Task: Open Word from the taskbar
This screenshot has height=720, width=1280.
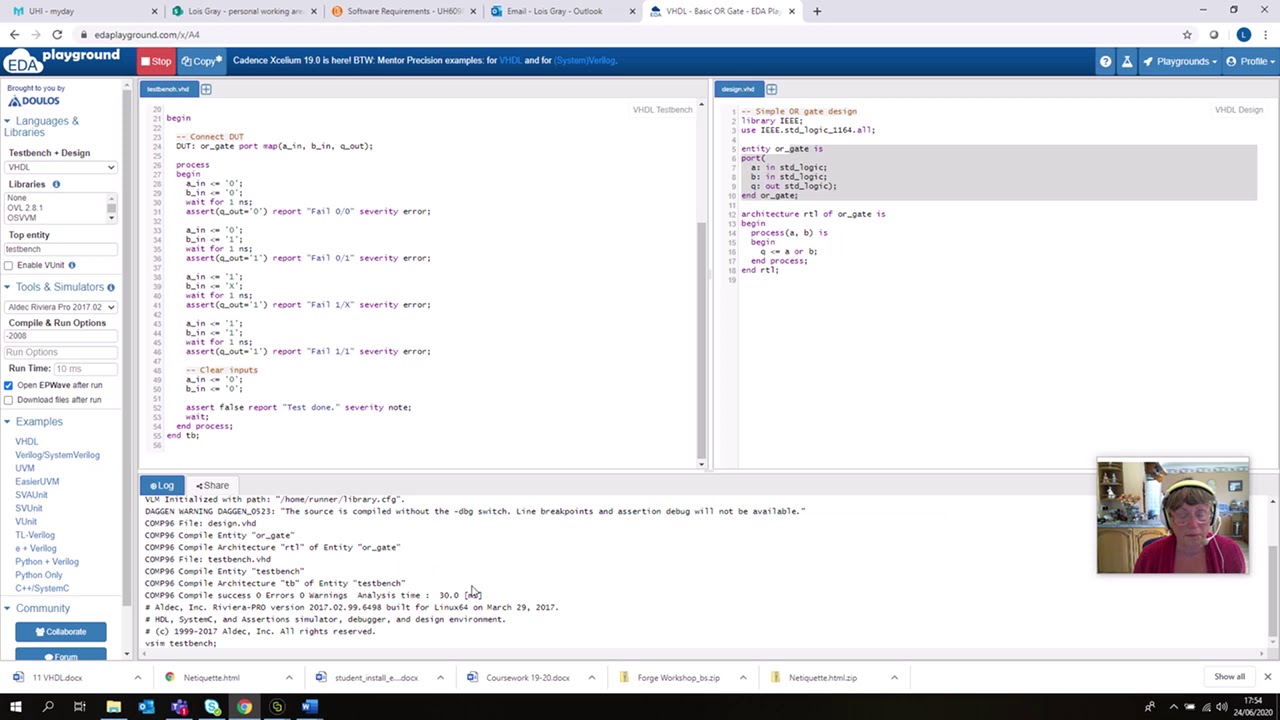Action: [309, 708]
